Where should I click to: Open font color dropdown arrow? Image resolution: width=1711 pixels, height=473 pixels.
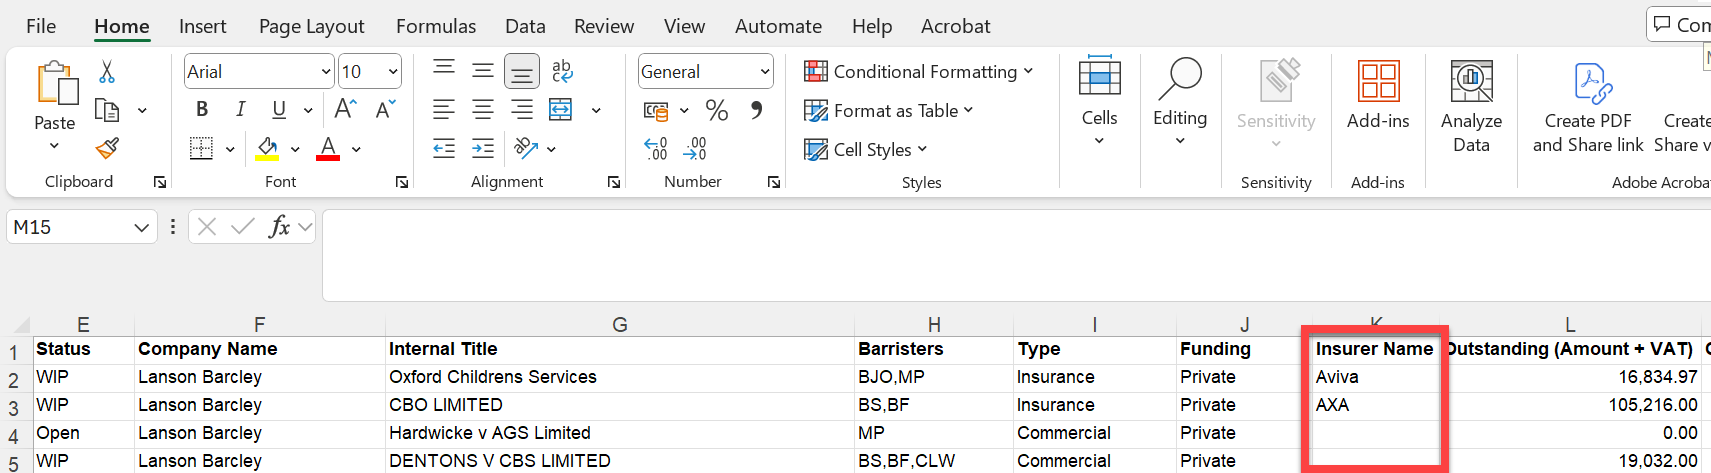[356, 149]
